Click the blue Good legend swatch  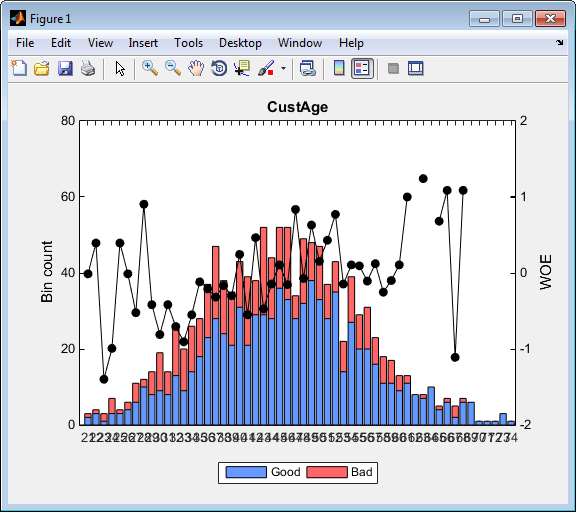(x=246, y=472)
